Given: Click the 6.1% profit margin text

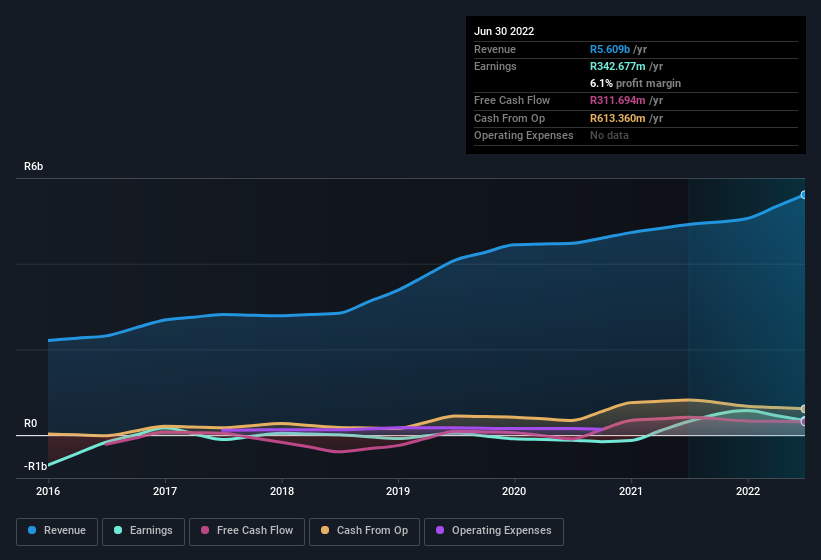Looking at the screenshot, I should coord(635,83).
